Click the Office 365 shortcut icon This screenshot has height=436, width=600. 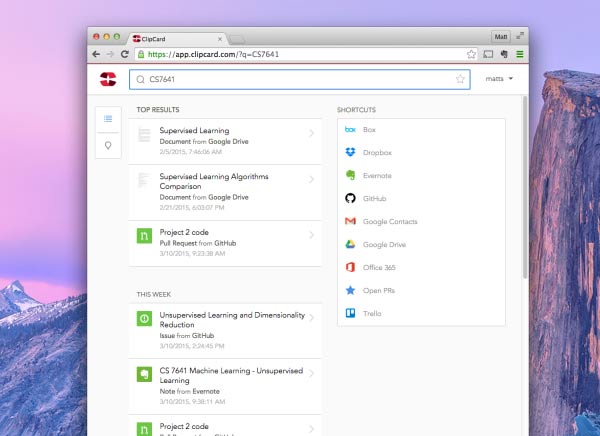pyautogui.click(x=350, y=267)
